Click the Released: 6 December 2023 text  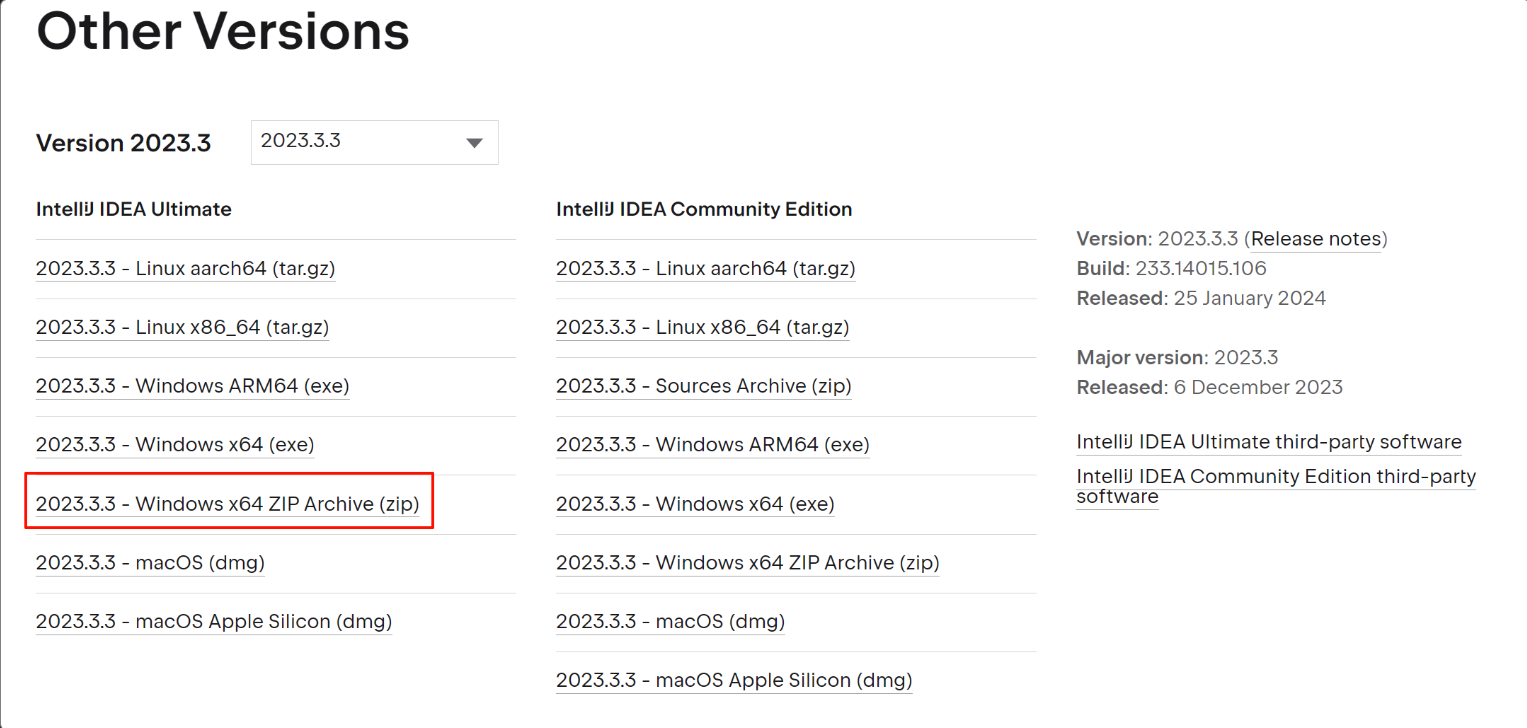[1209, 387]
